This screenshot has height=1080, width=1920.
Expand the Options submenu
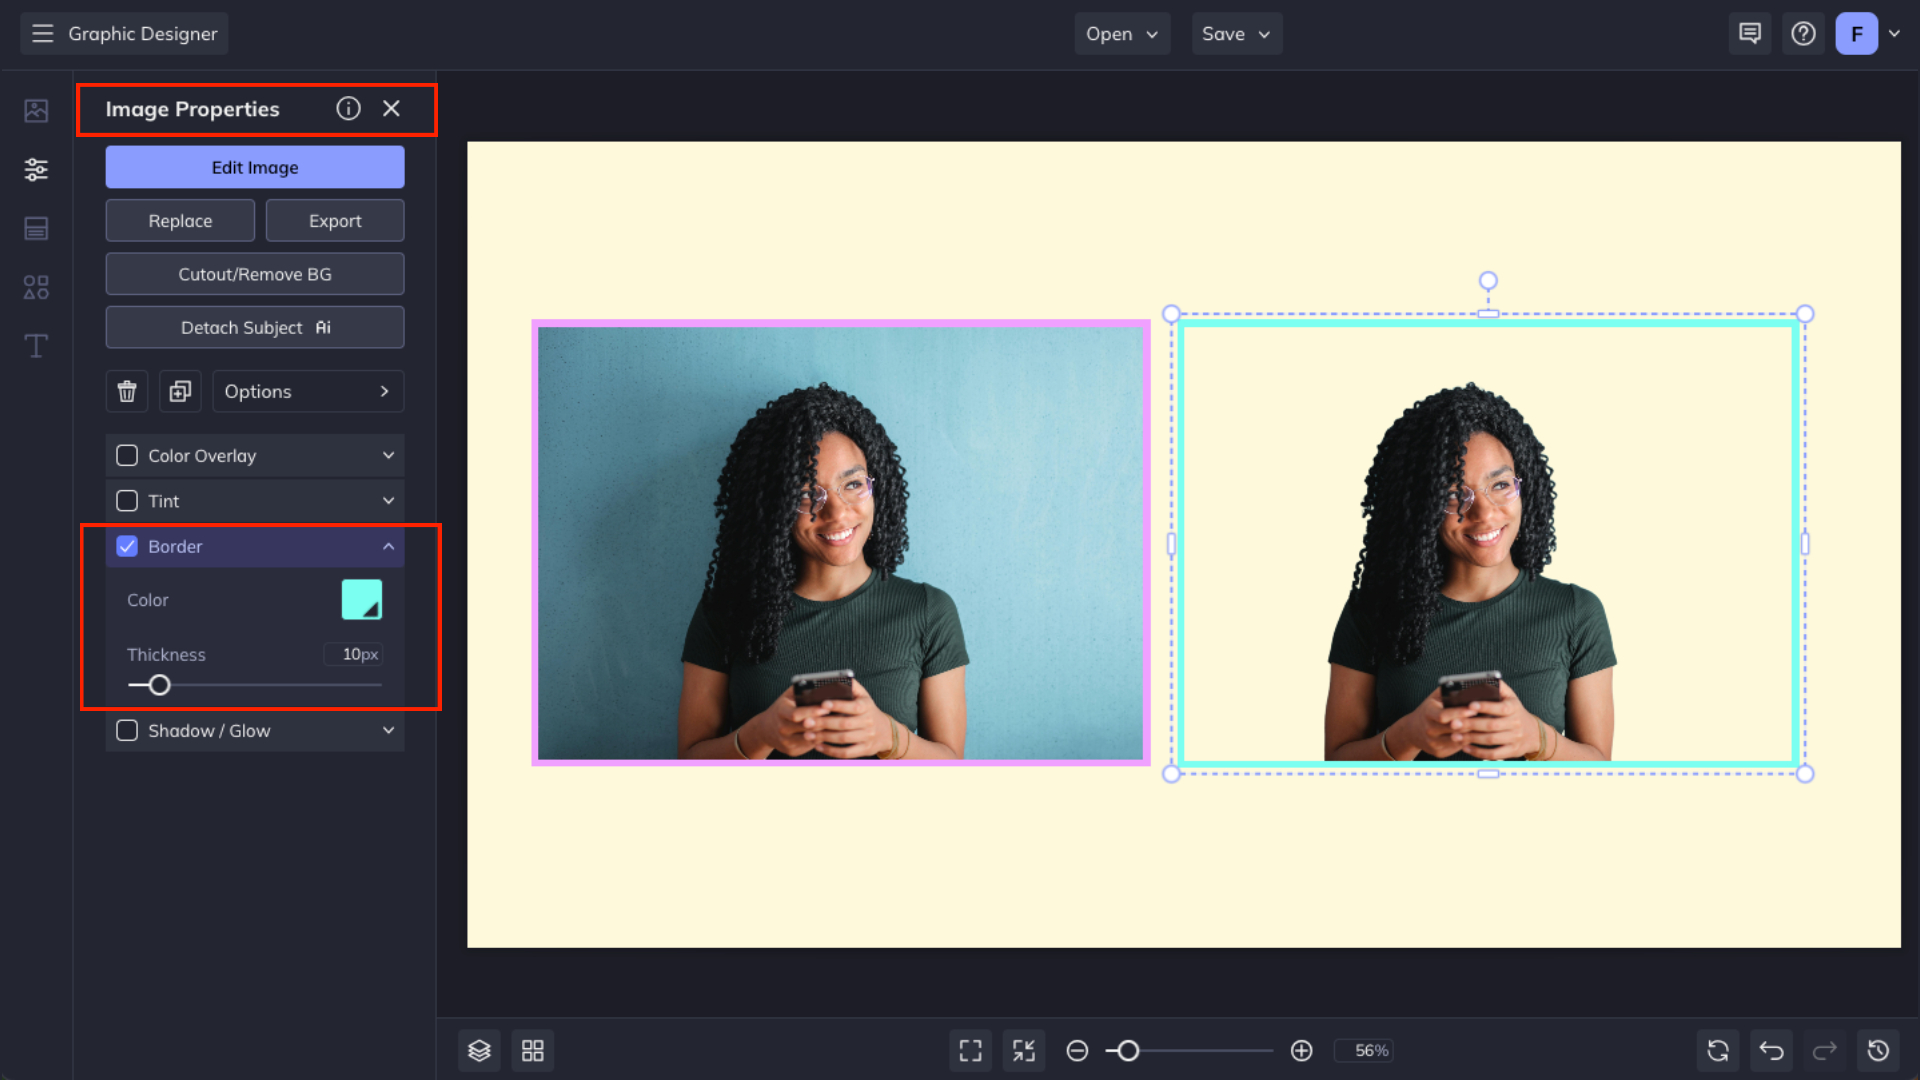pos(308,391)
